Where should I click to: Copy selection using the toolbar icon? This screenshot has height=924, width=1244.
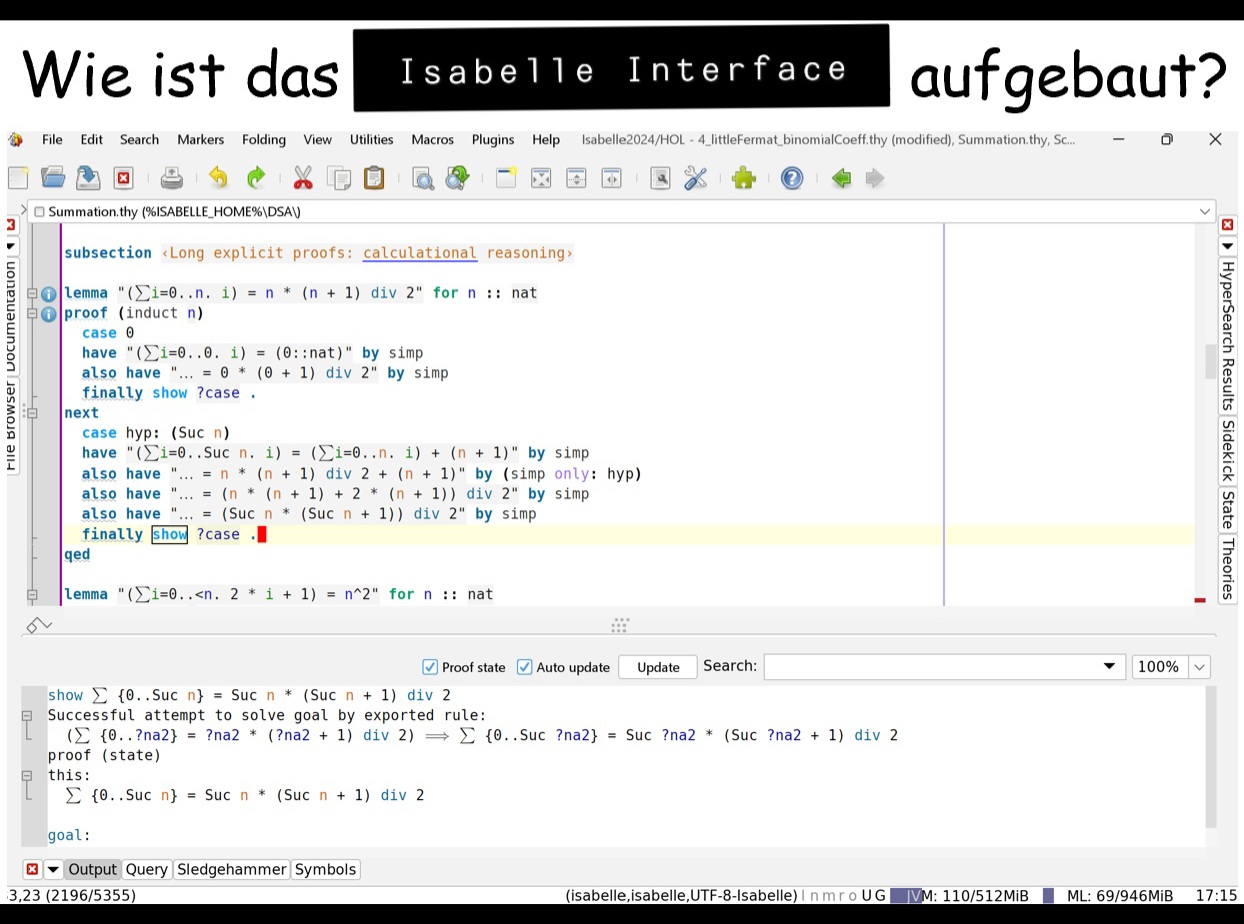pyautogui.click(x=339, y=179)
